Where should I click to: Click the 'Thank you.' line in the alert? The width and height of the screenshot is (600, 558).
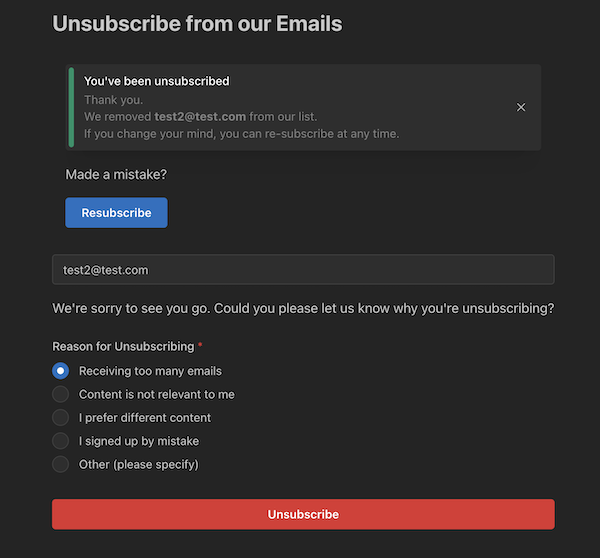coord(113,99)
